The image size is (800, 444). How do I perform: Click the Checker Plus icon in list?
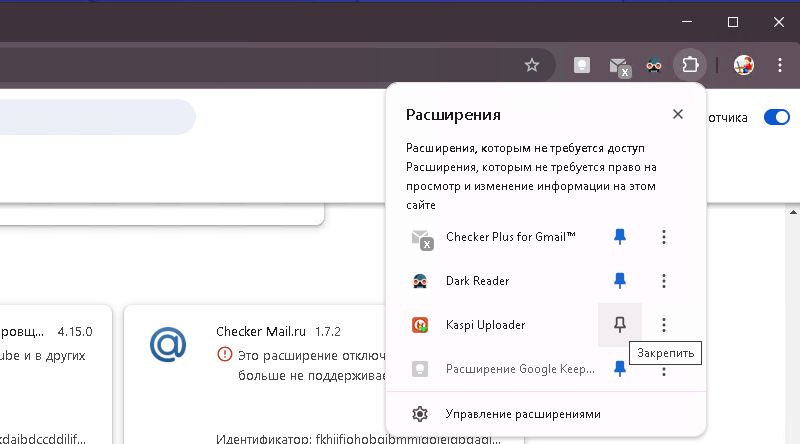(422, 239)
